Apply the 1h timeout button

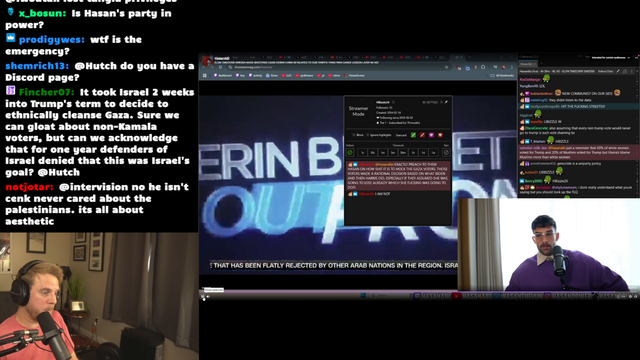(413, 153)
